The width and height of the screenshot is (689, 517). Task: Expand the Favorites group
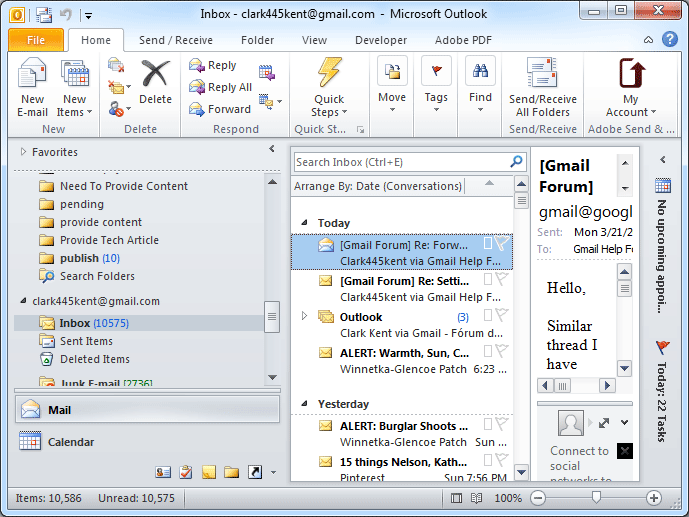23,152
